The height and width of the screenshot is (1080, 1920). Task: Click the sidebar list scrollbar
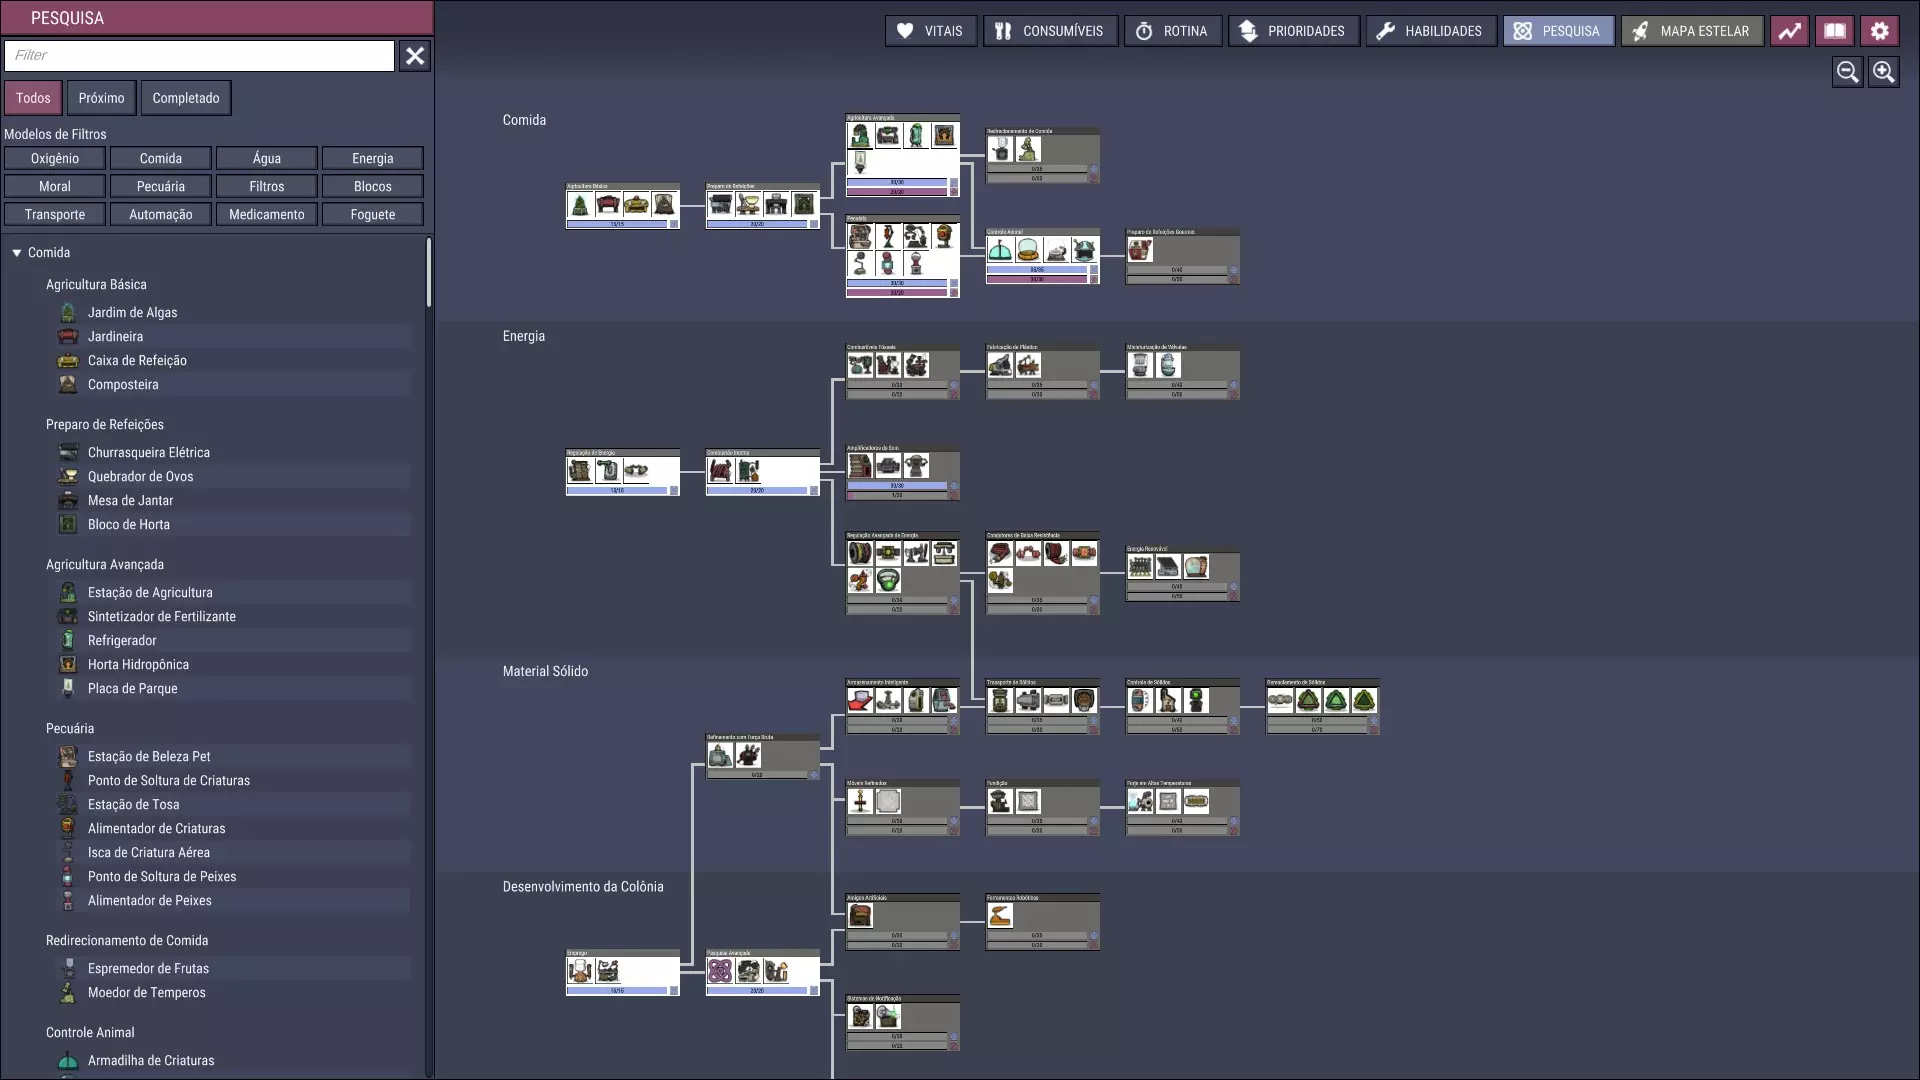click(429, 272)
